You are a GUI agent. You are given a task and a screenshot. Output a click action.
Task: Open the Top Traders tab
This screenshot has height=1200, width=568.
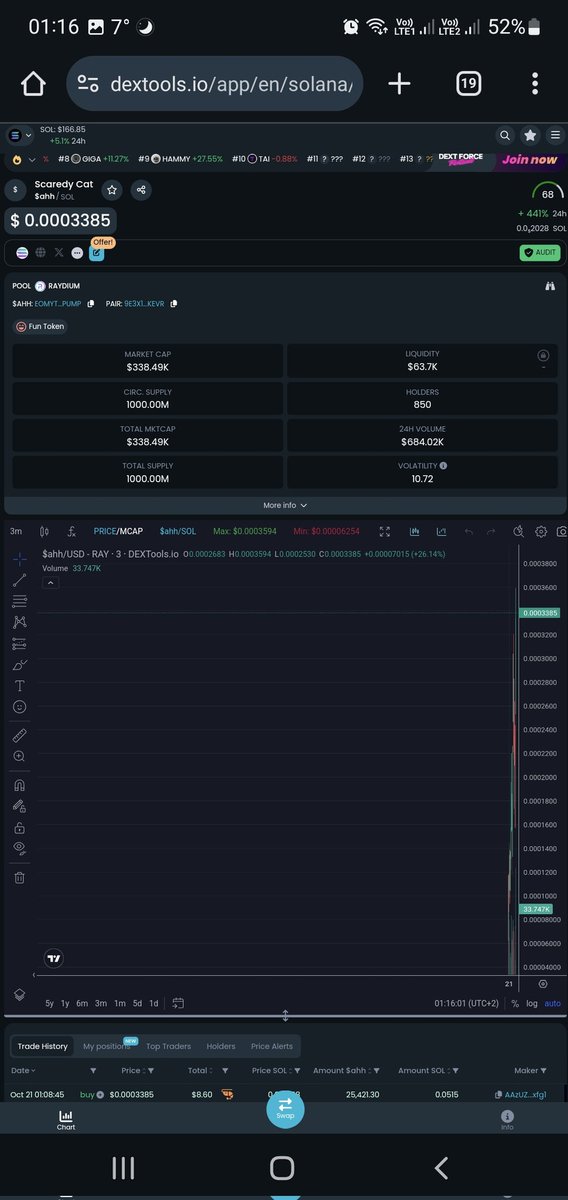168,1046
